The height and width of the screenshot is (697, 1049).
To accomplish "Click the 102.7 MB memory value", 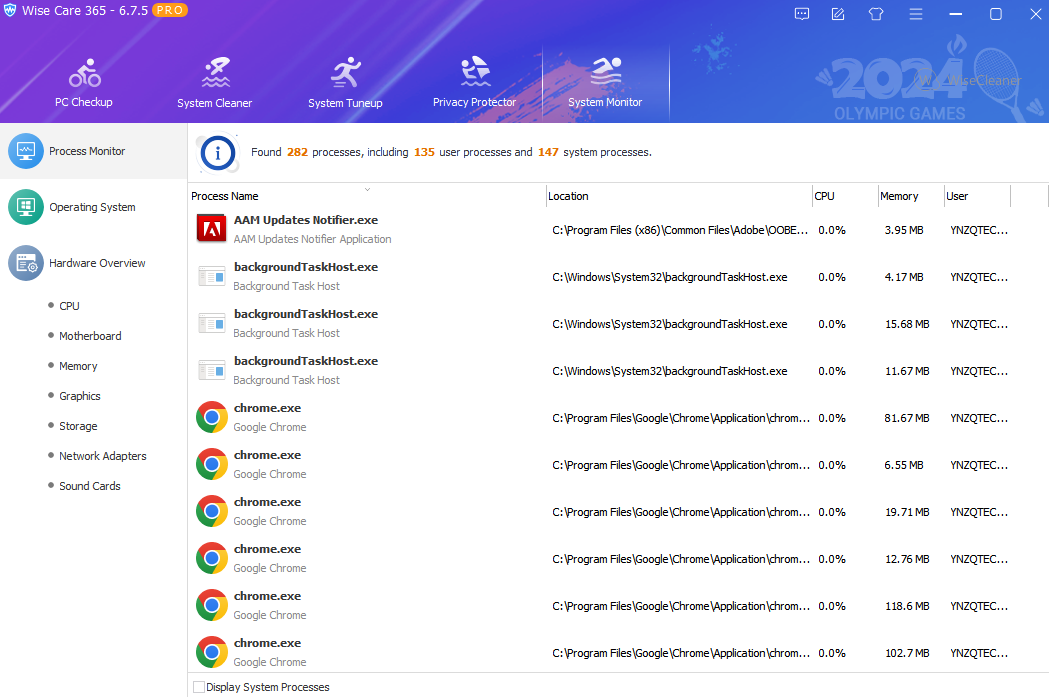I will pos(907,653).
